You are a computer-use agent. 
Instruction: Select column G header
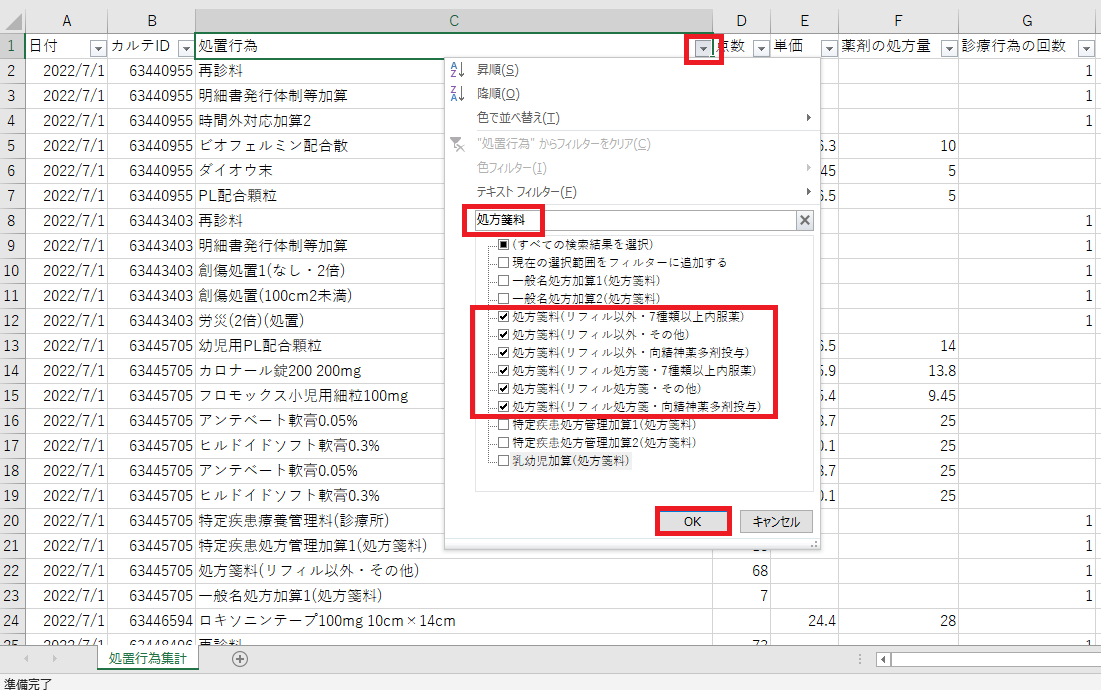[x=1027, y=21]
